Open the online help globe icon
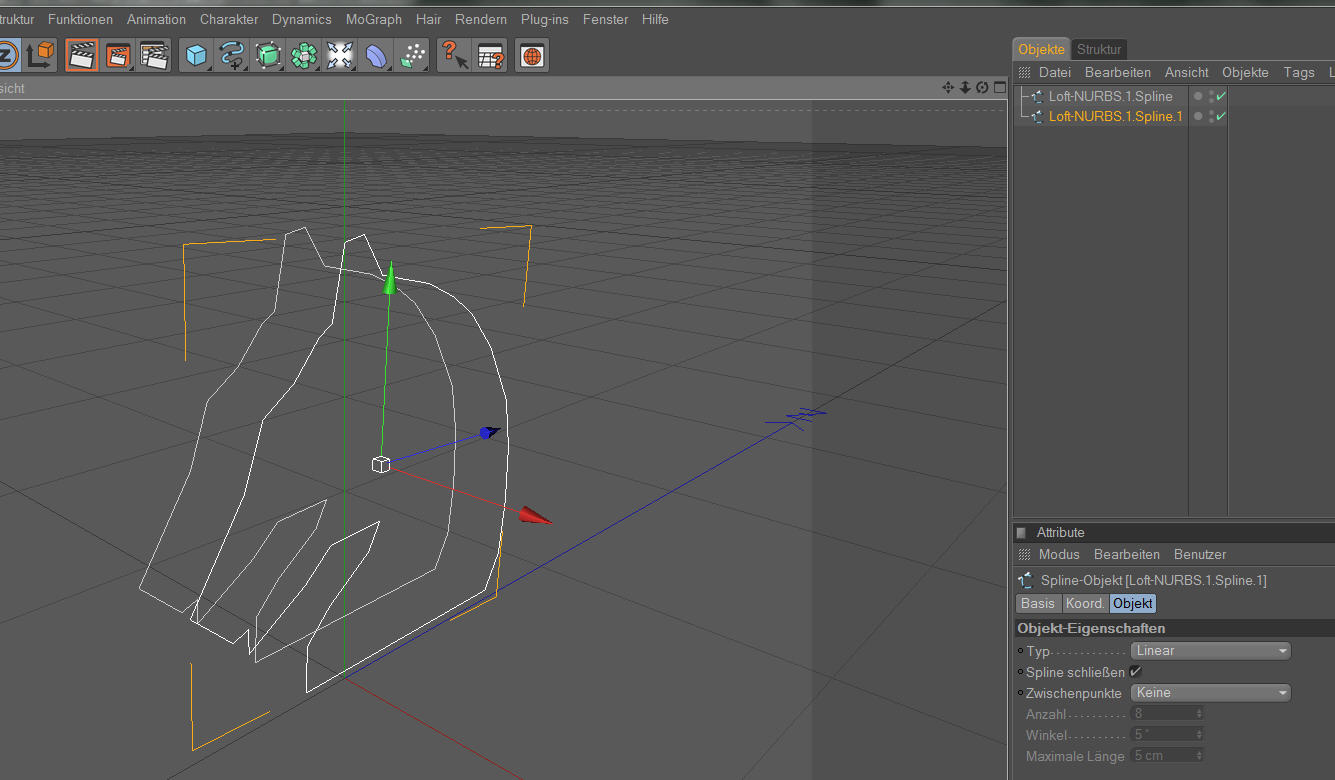1335x780 pixels. click(x=532, y=56)
